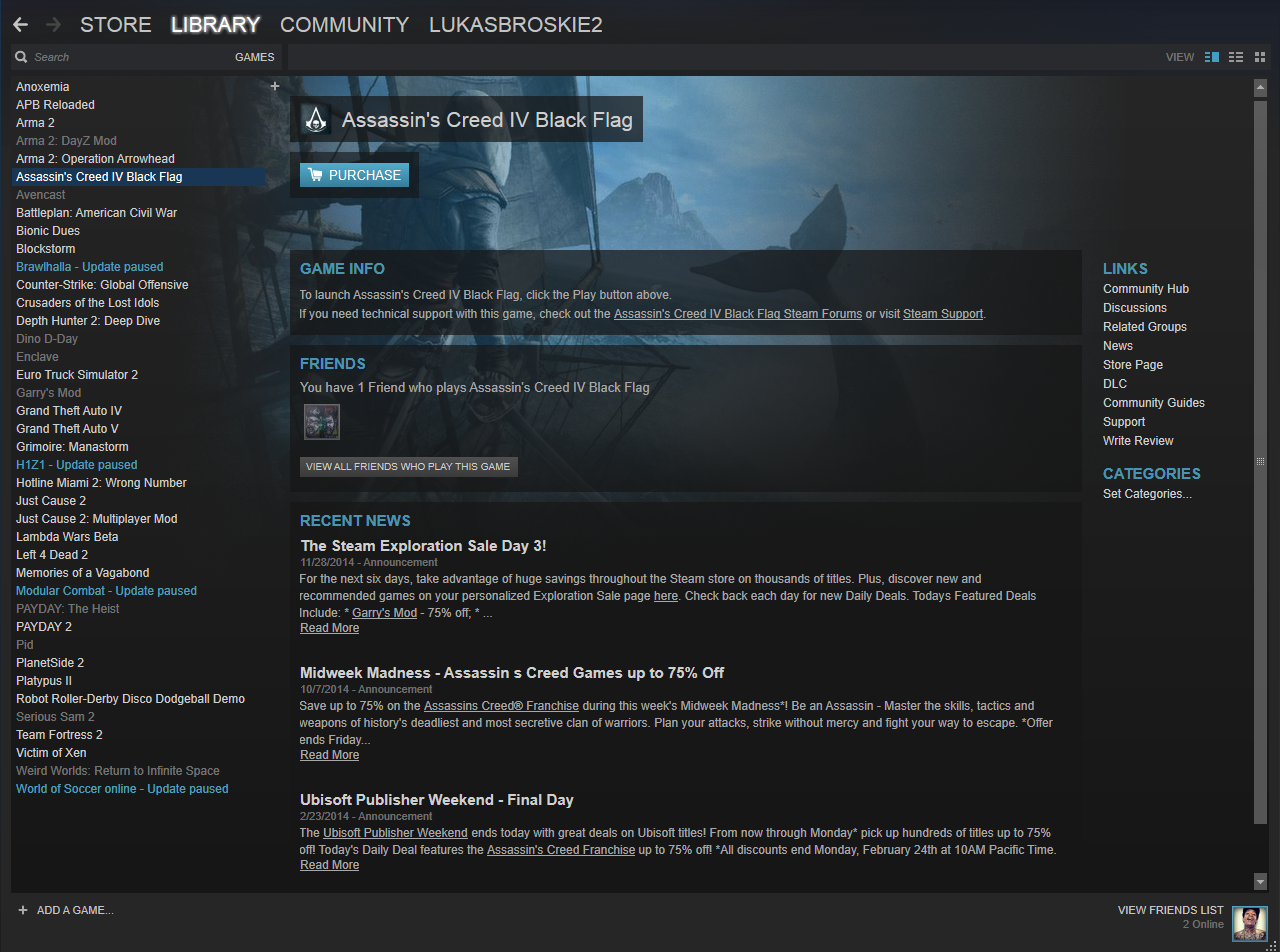Open the profile avatar at bottom right
The width and height of the screenshot is (1280, 952).
click(x=1250, y=923)
